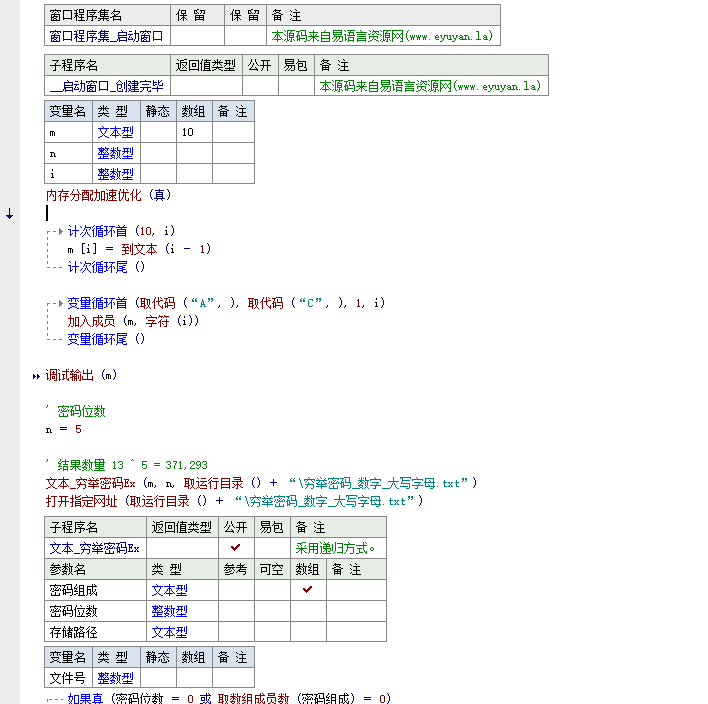Click the array size cell containing 10
This screenshot has height=704, width=708.
(194, 132)
